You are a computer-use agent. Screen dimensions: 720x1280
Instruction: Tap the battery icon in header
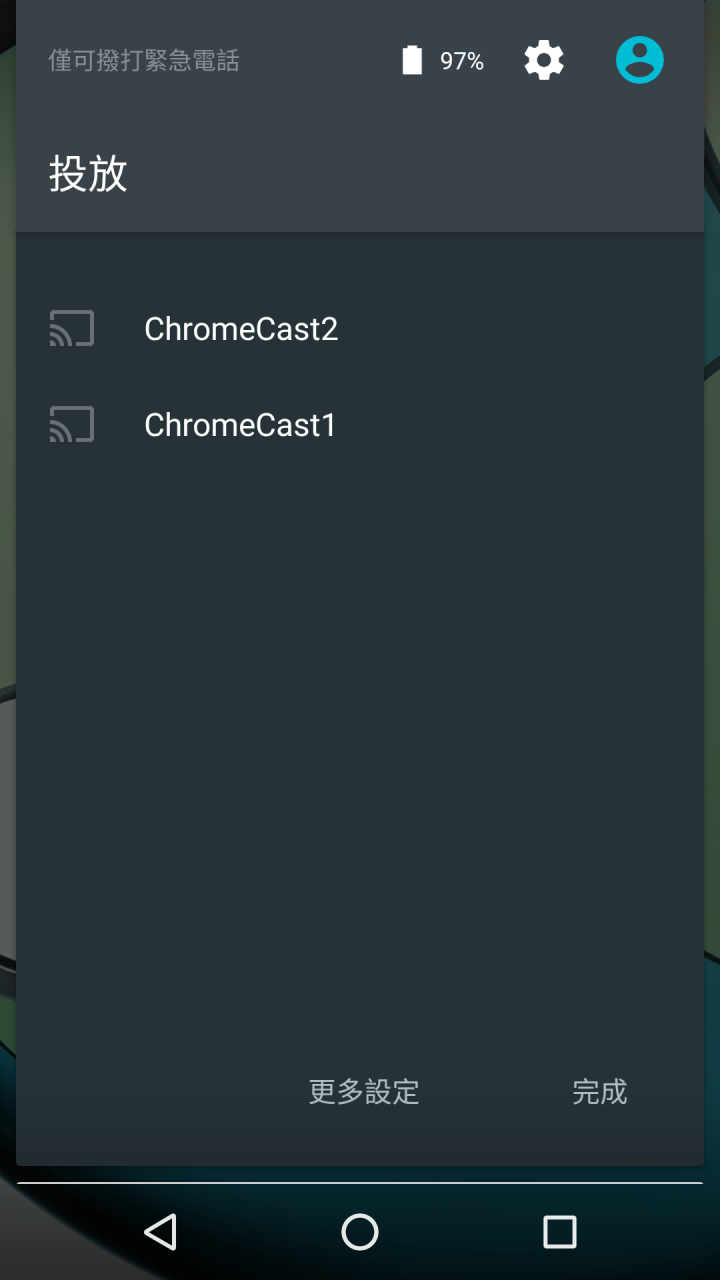coord(412,61)
